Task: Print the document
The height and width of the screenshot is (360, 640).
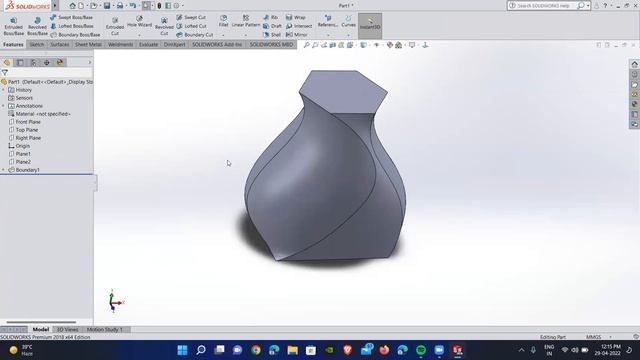Action: pyautogui.click(x=120, y=6)
